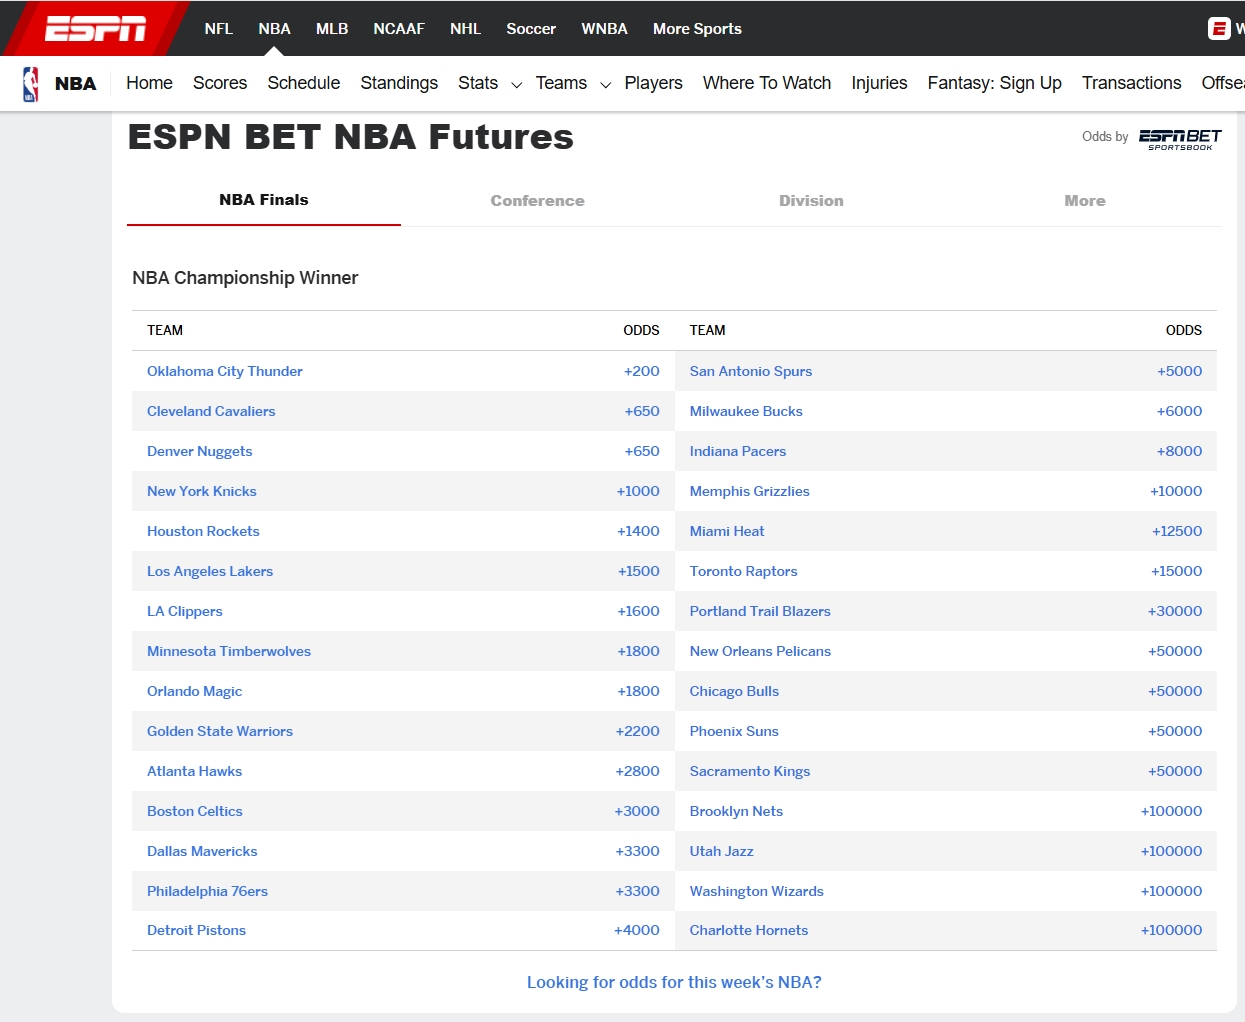Open New York Knicks team link
Viewport: 1245px width, 1022px height.
pyautogui.click(x=201, y=491)
